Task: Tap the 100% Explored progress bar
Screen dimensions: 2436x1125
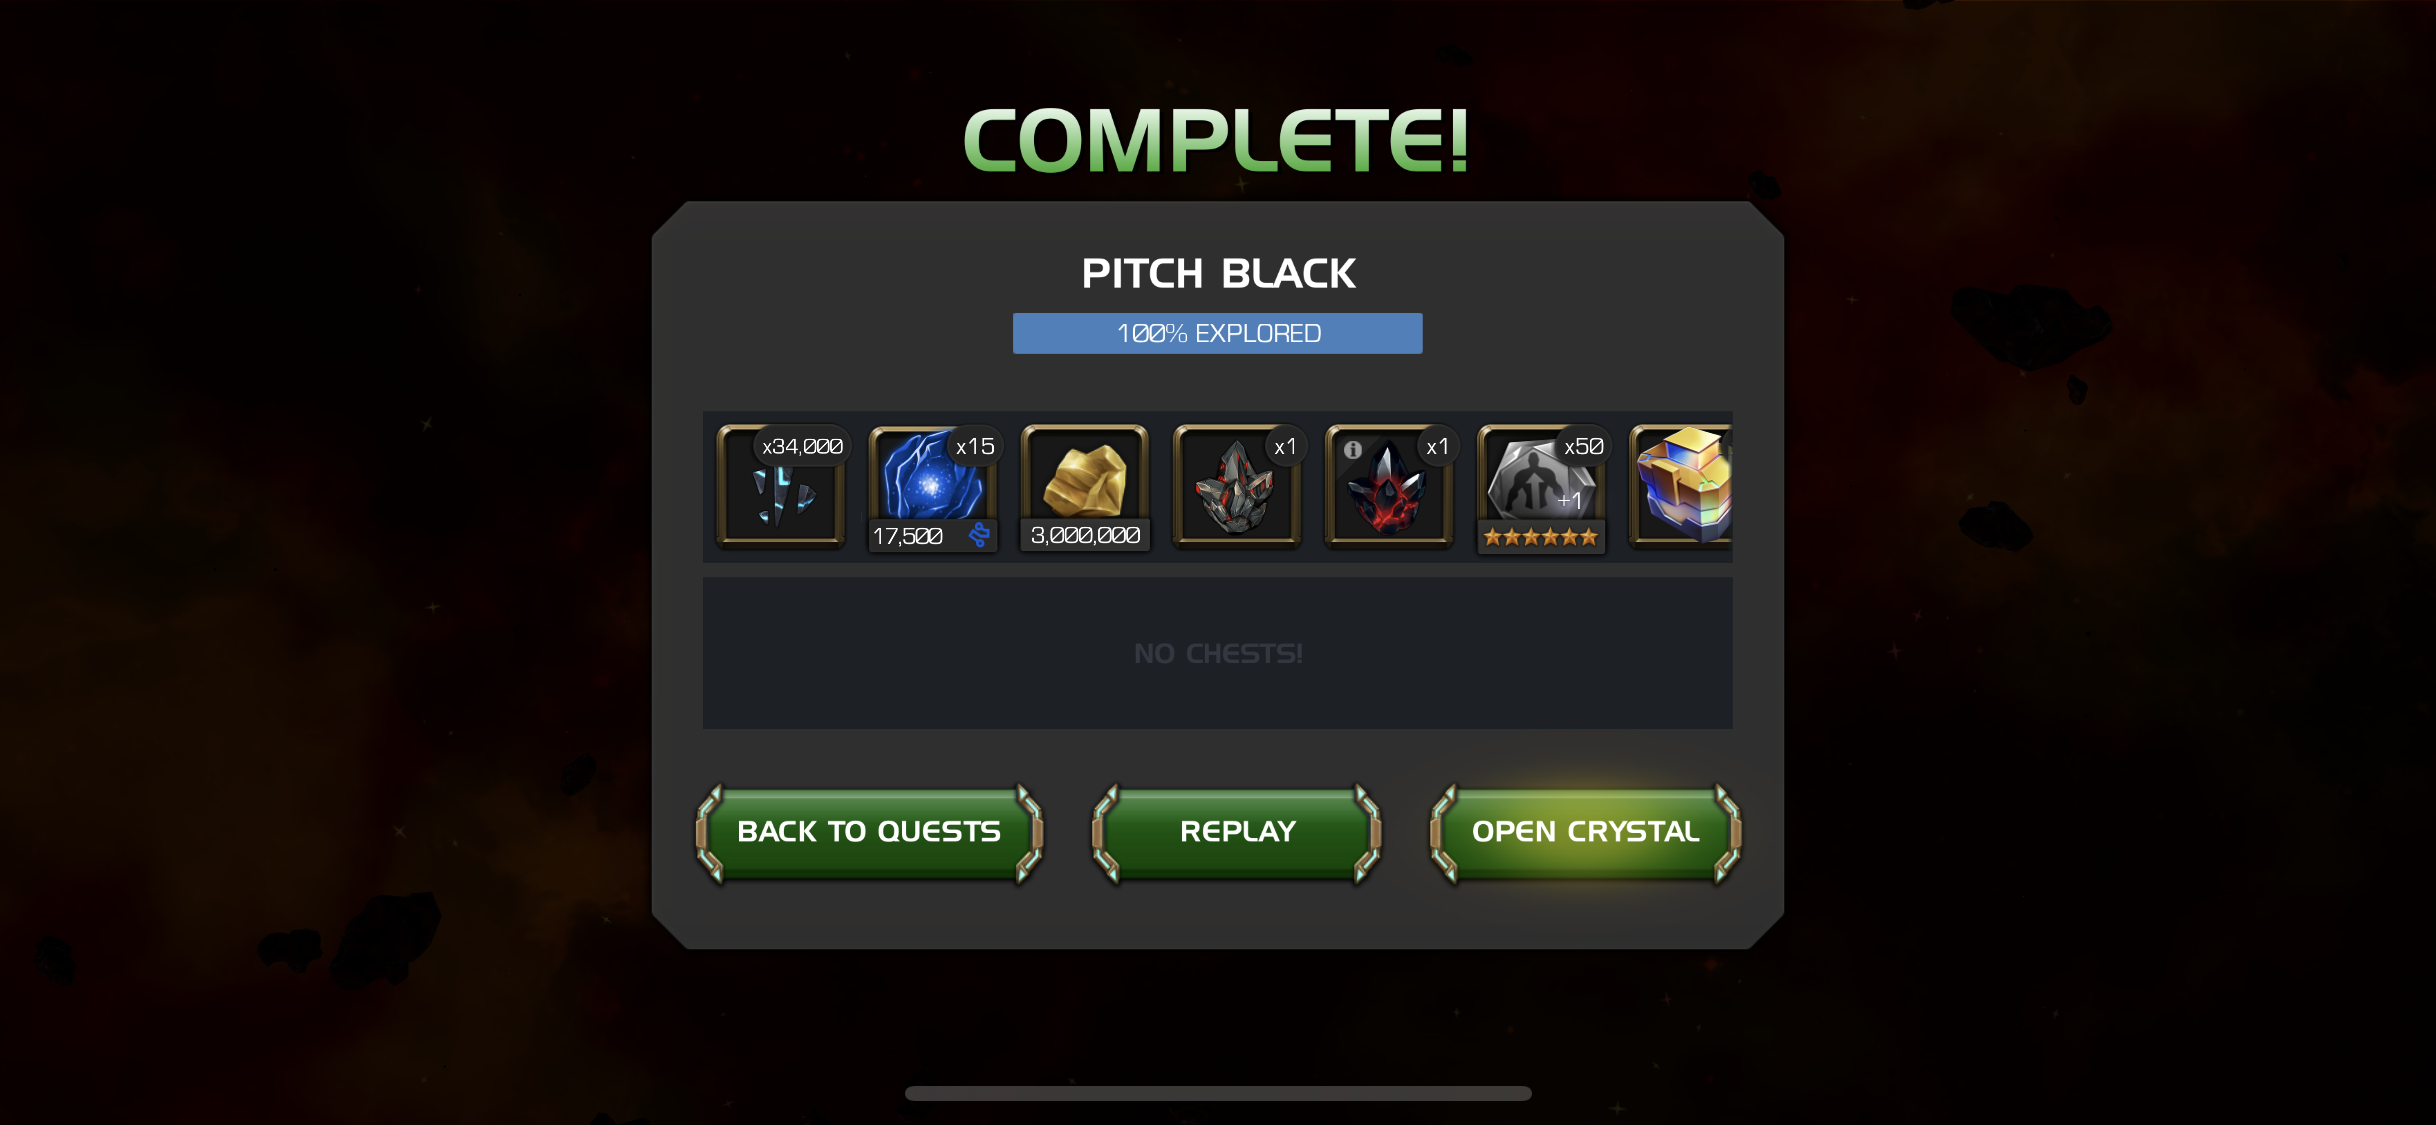Action: (1218, 333)
